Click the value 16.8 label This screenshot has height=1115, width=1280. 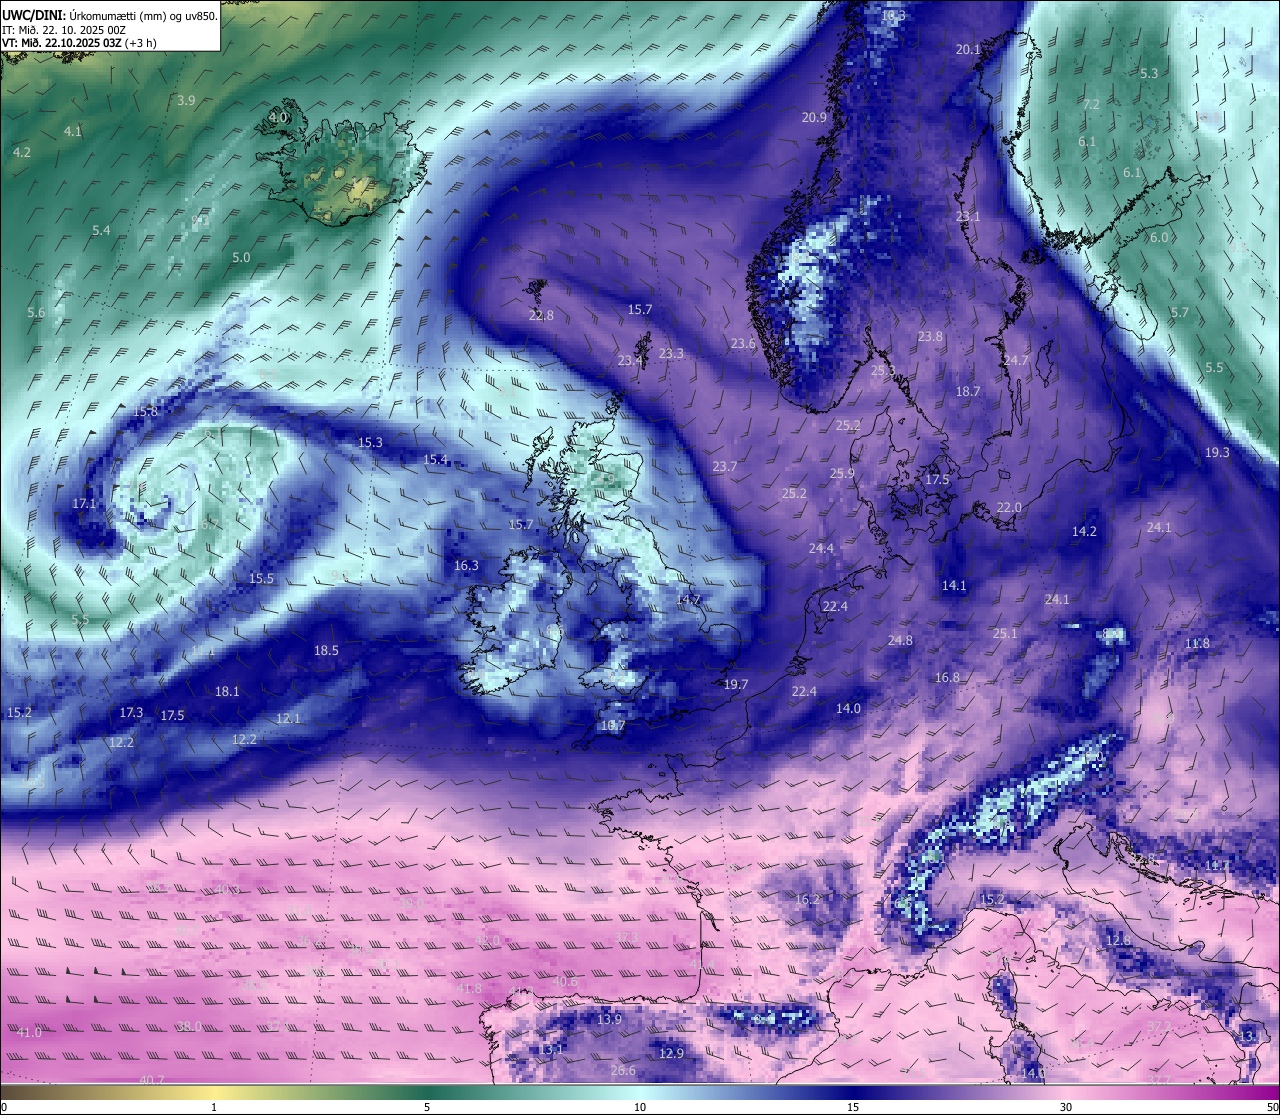(x=947, y=678)
